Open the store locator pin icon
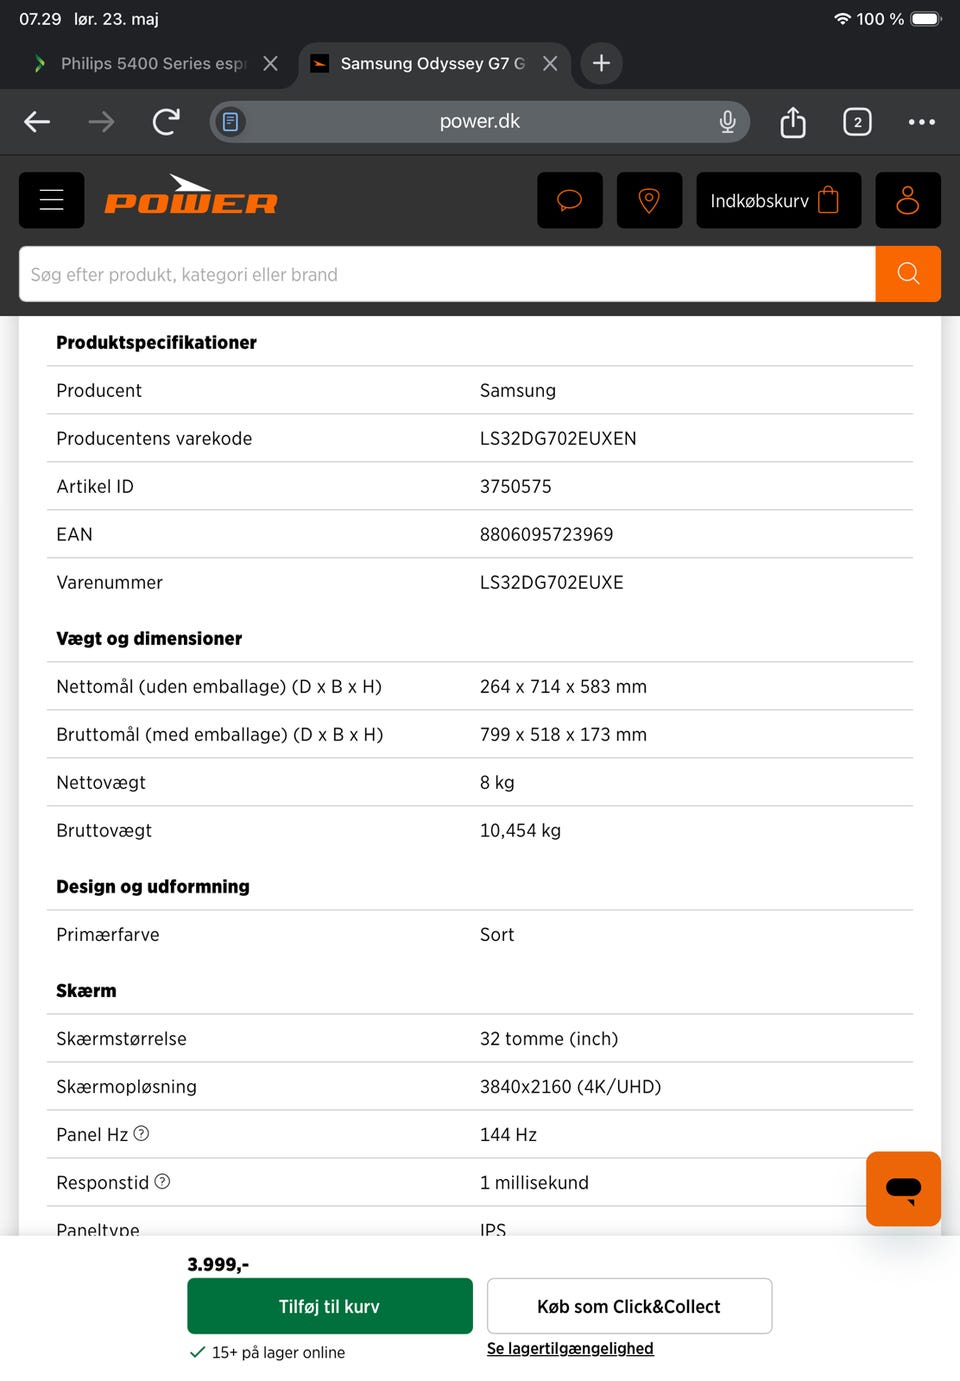The image size is (960, 1381). 649,200
